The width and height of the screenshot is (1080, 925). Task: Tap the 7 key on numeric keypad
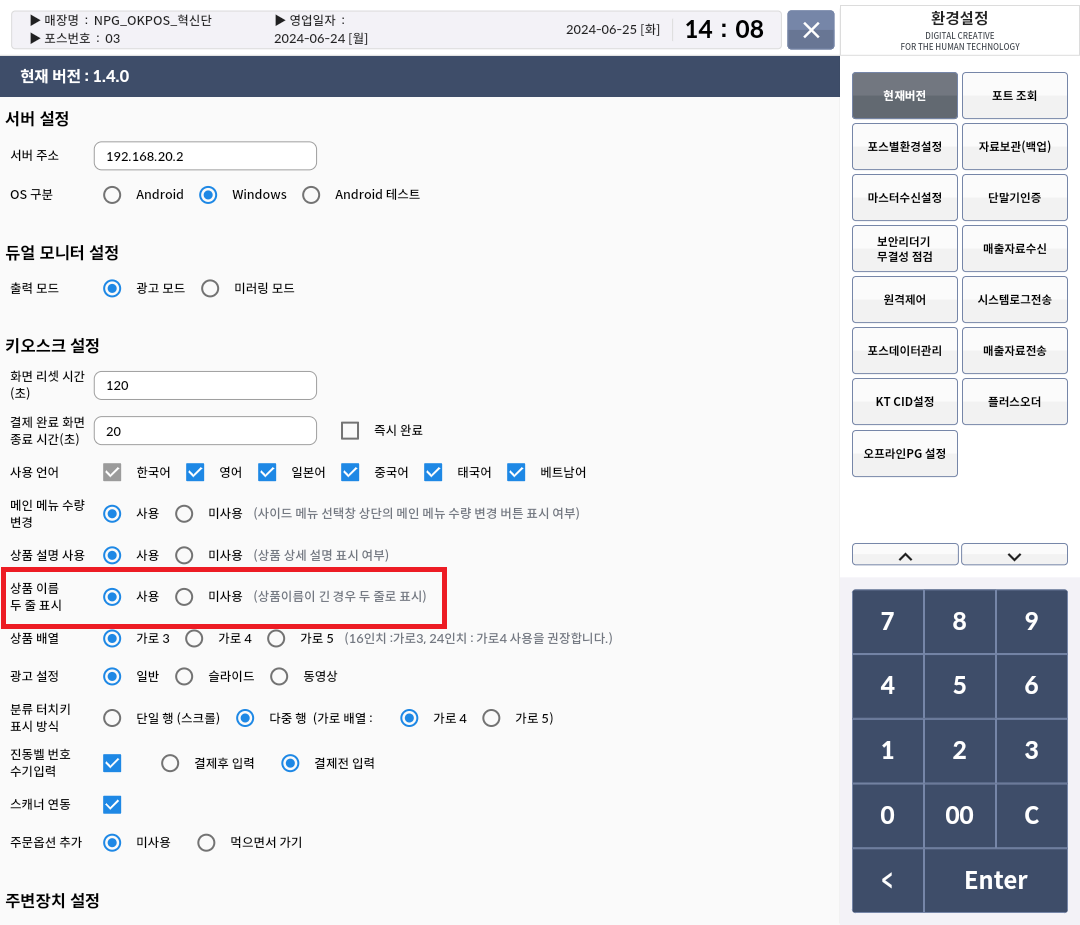click(887, 622)
